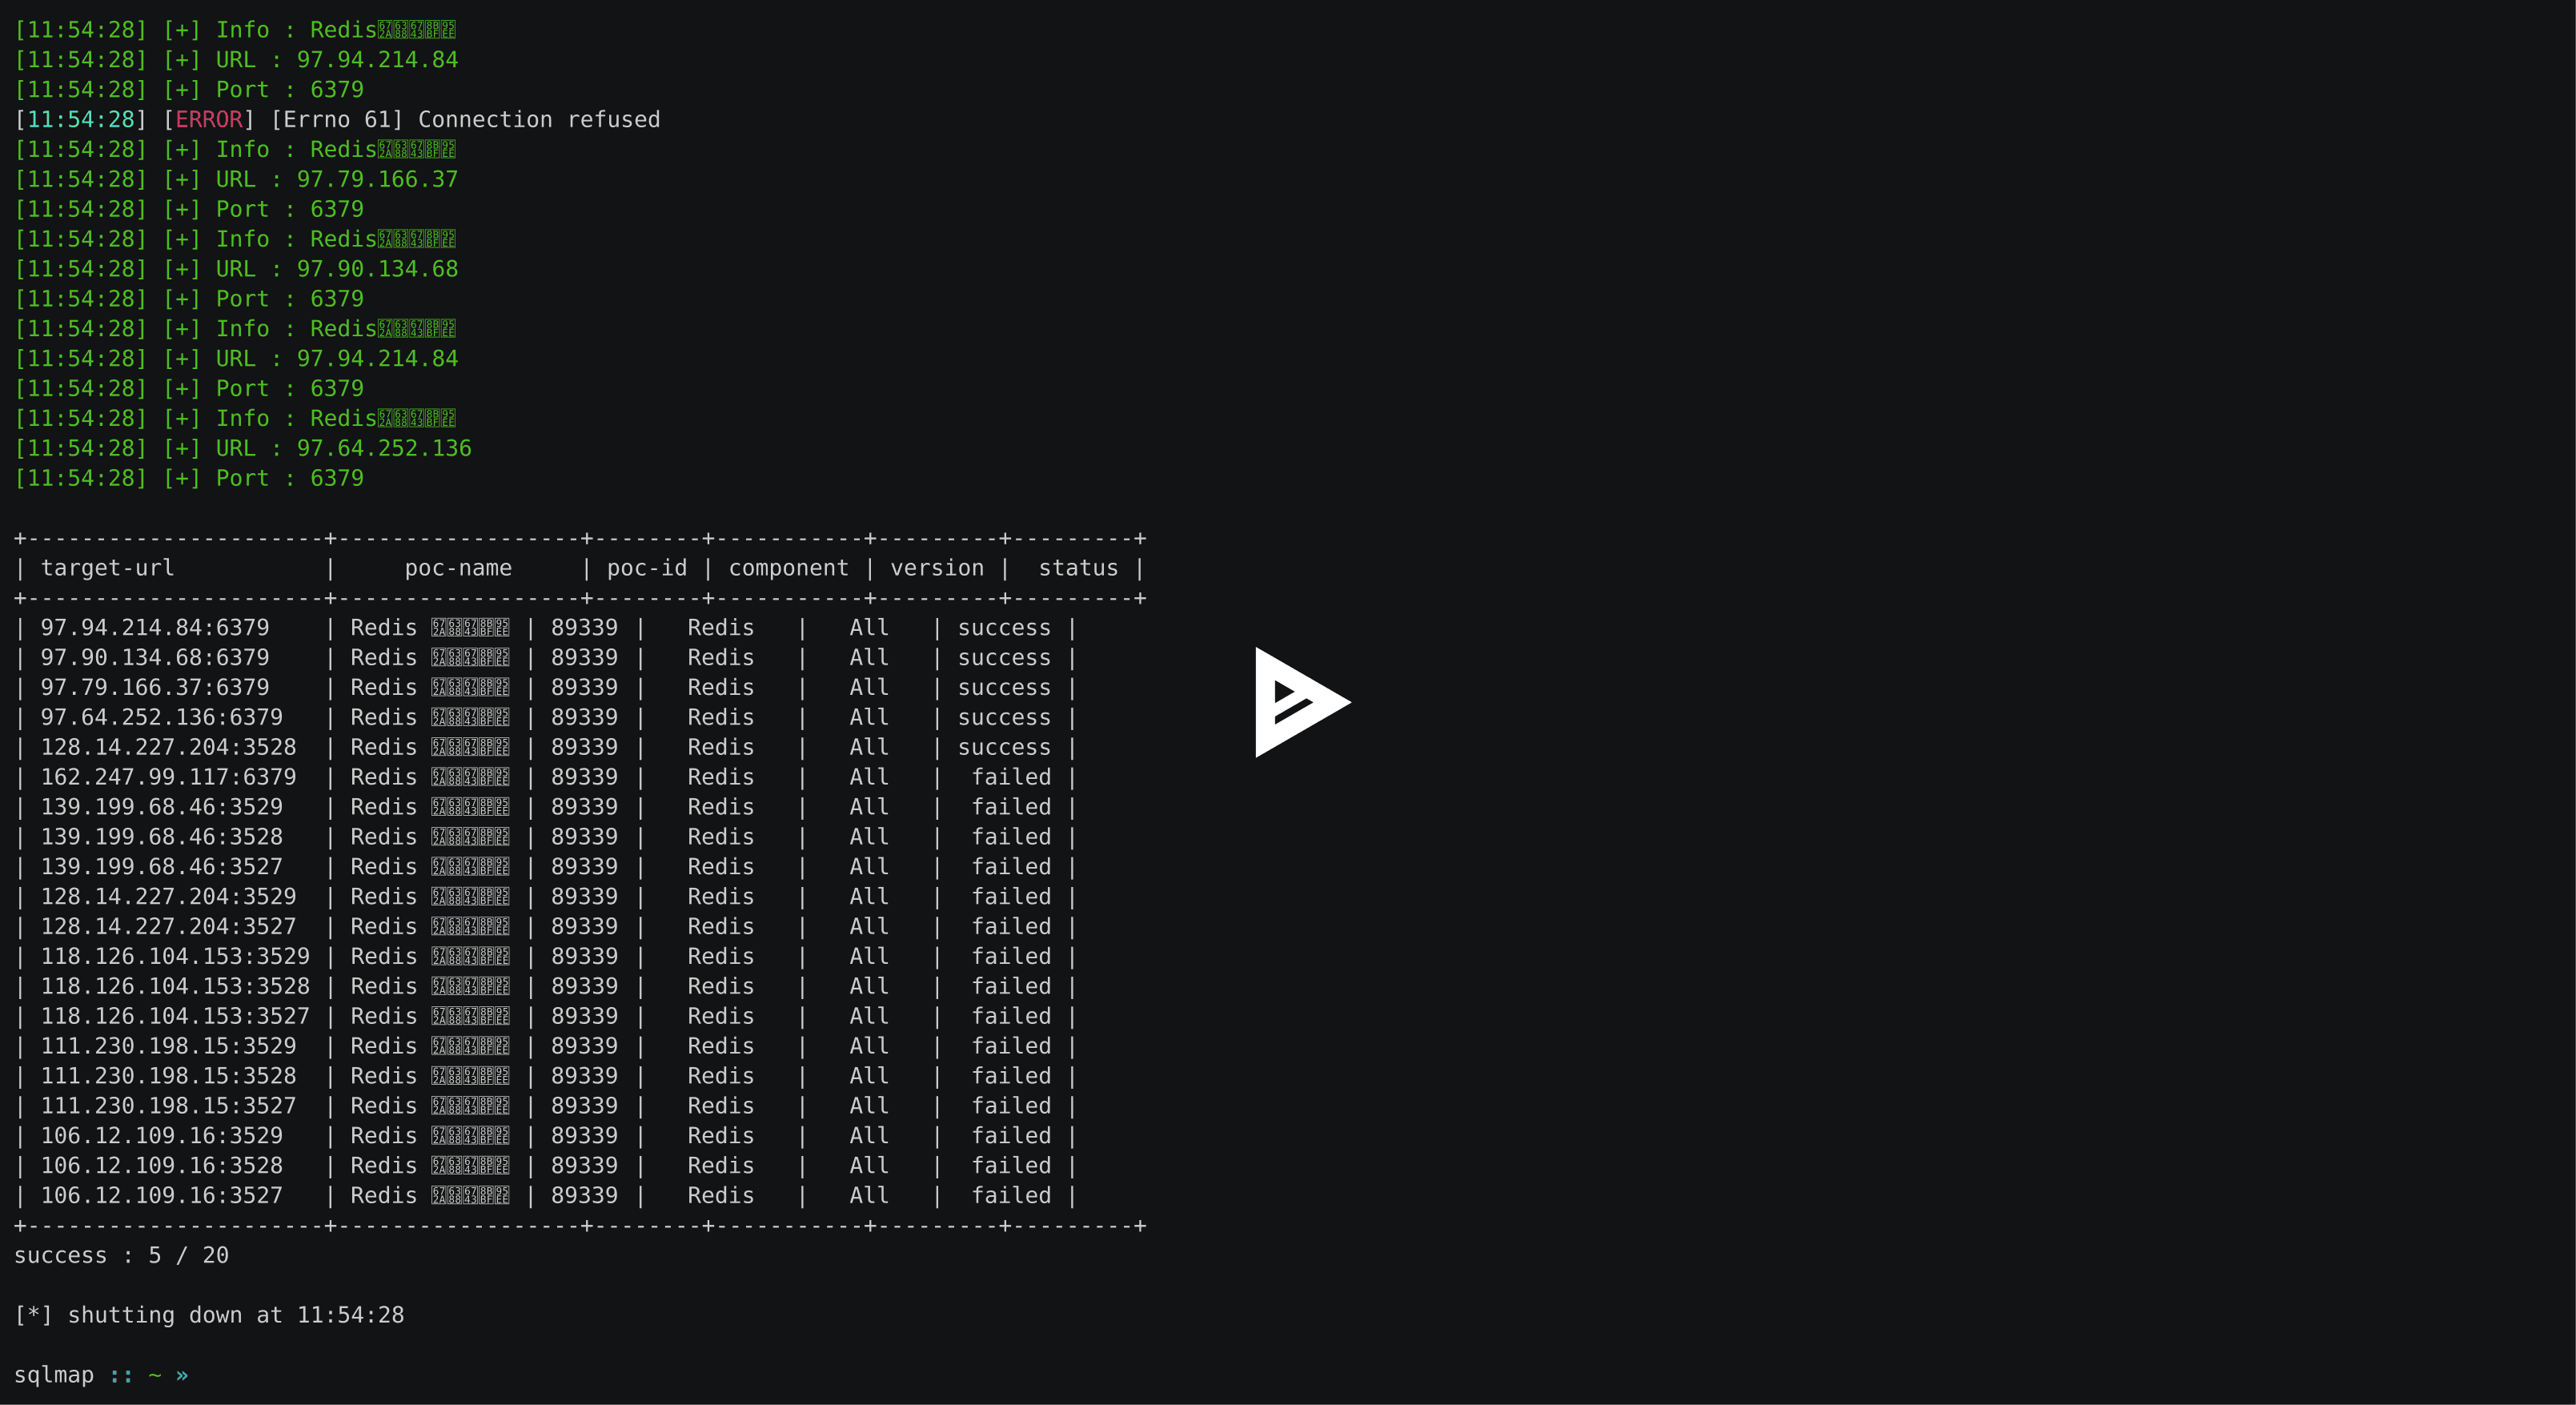Image resolution: width=2576 pixels, height=1405 pixels.
Task: Select table cell '139.199.68.46:3528'
Action: [162, 837]
